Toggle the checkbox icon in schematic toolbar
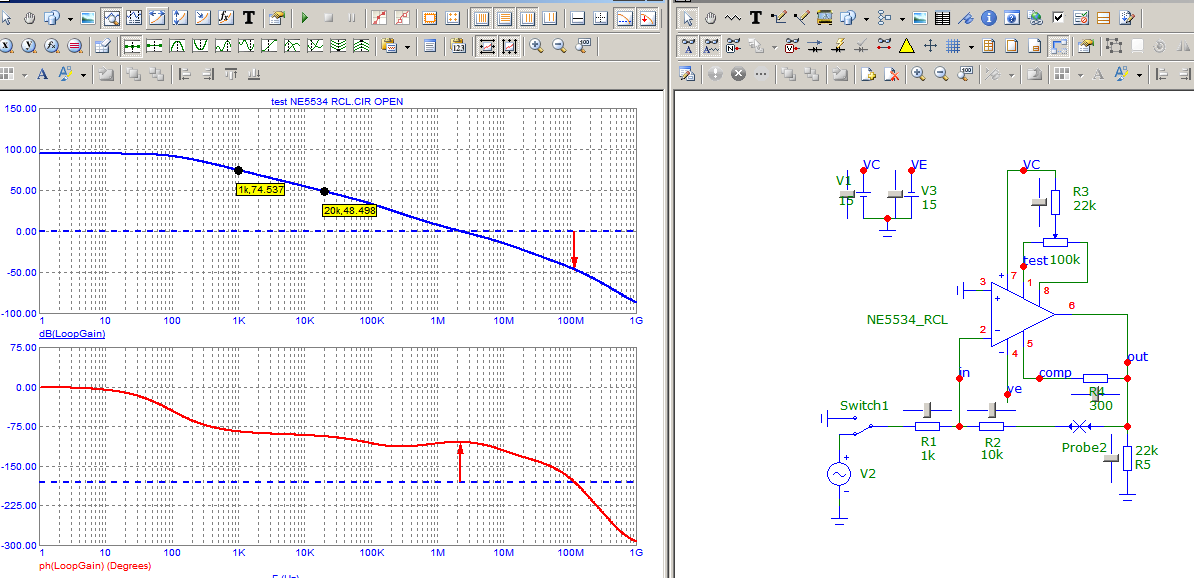This screenshot has width=1194, height=578. pos(1058,18)
